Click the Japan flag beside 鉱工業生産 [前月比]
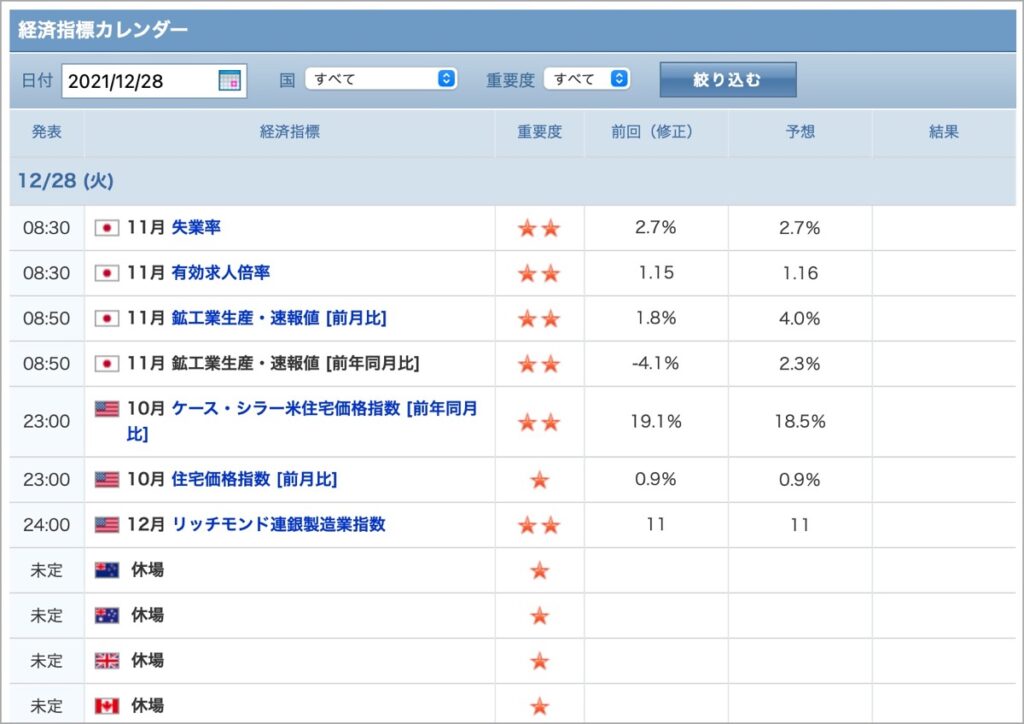This screenshot has height=724, width=1024. click(106, 319)
